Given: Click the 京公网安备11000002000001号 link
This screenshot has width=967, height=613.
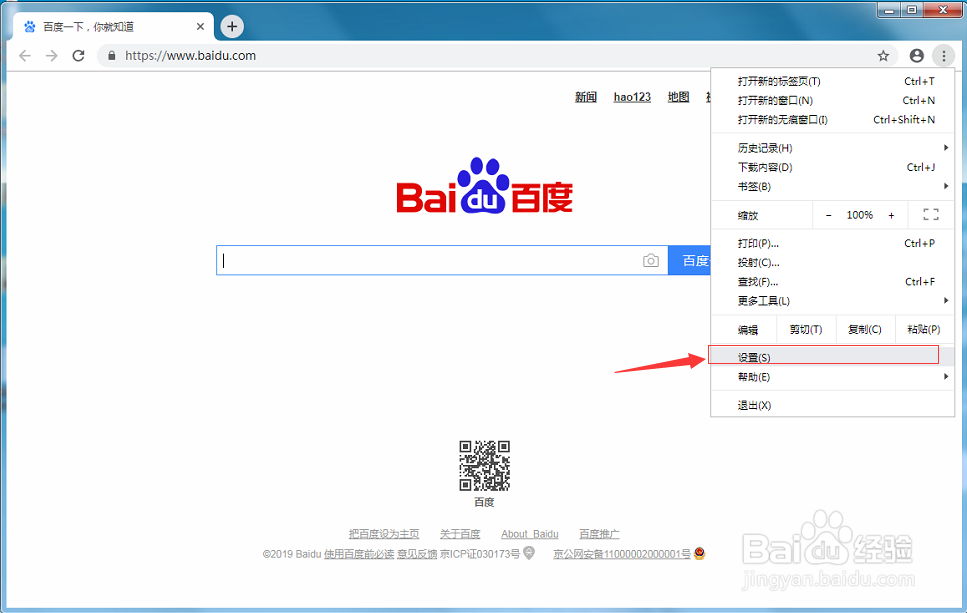Looking at the screenshot, I should (x=622, y=554).
